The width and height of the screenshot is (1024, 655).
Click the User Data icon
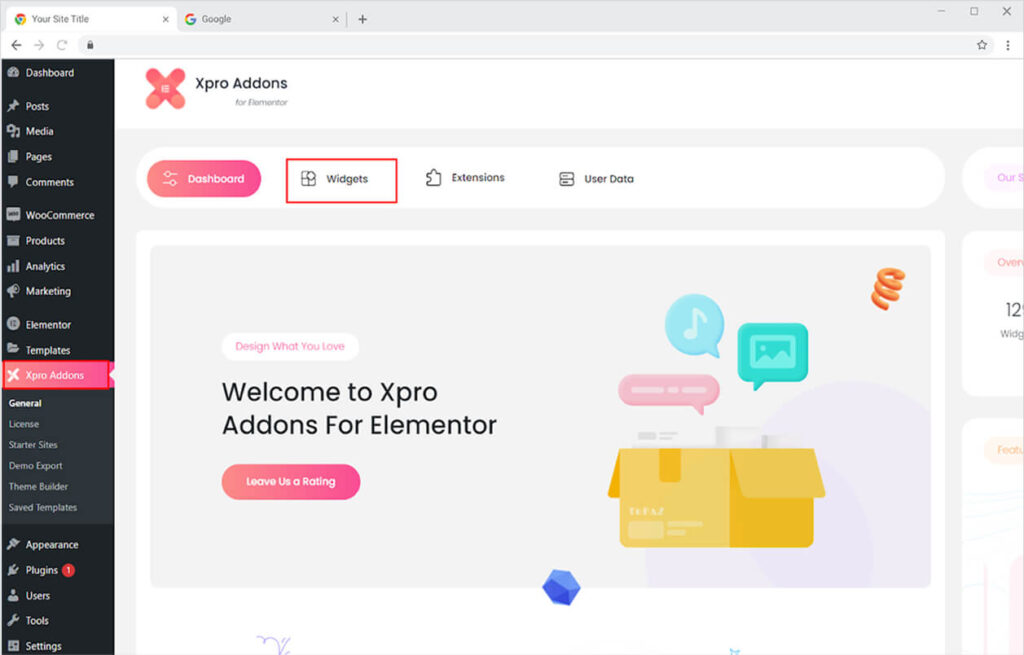pos(567,179)
